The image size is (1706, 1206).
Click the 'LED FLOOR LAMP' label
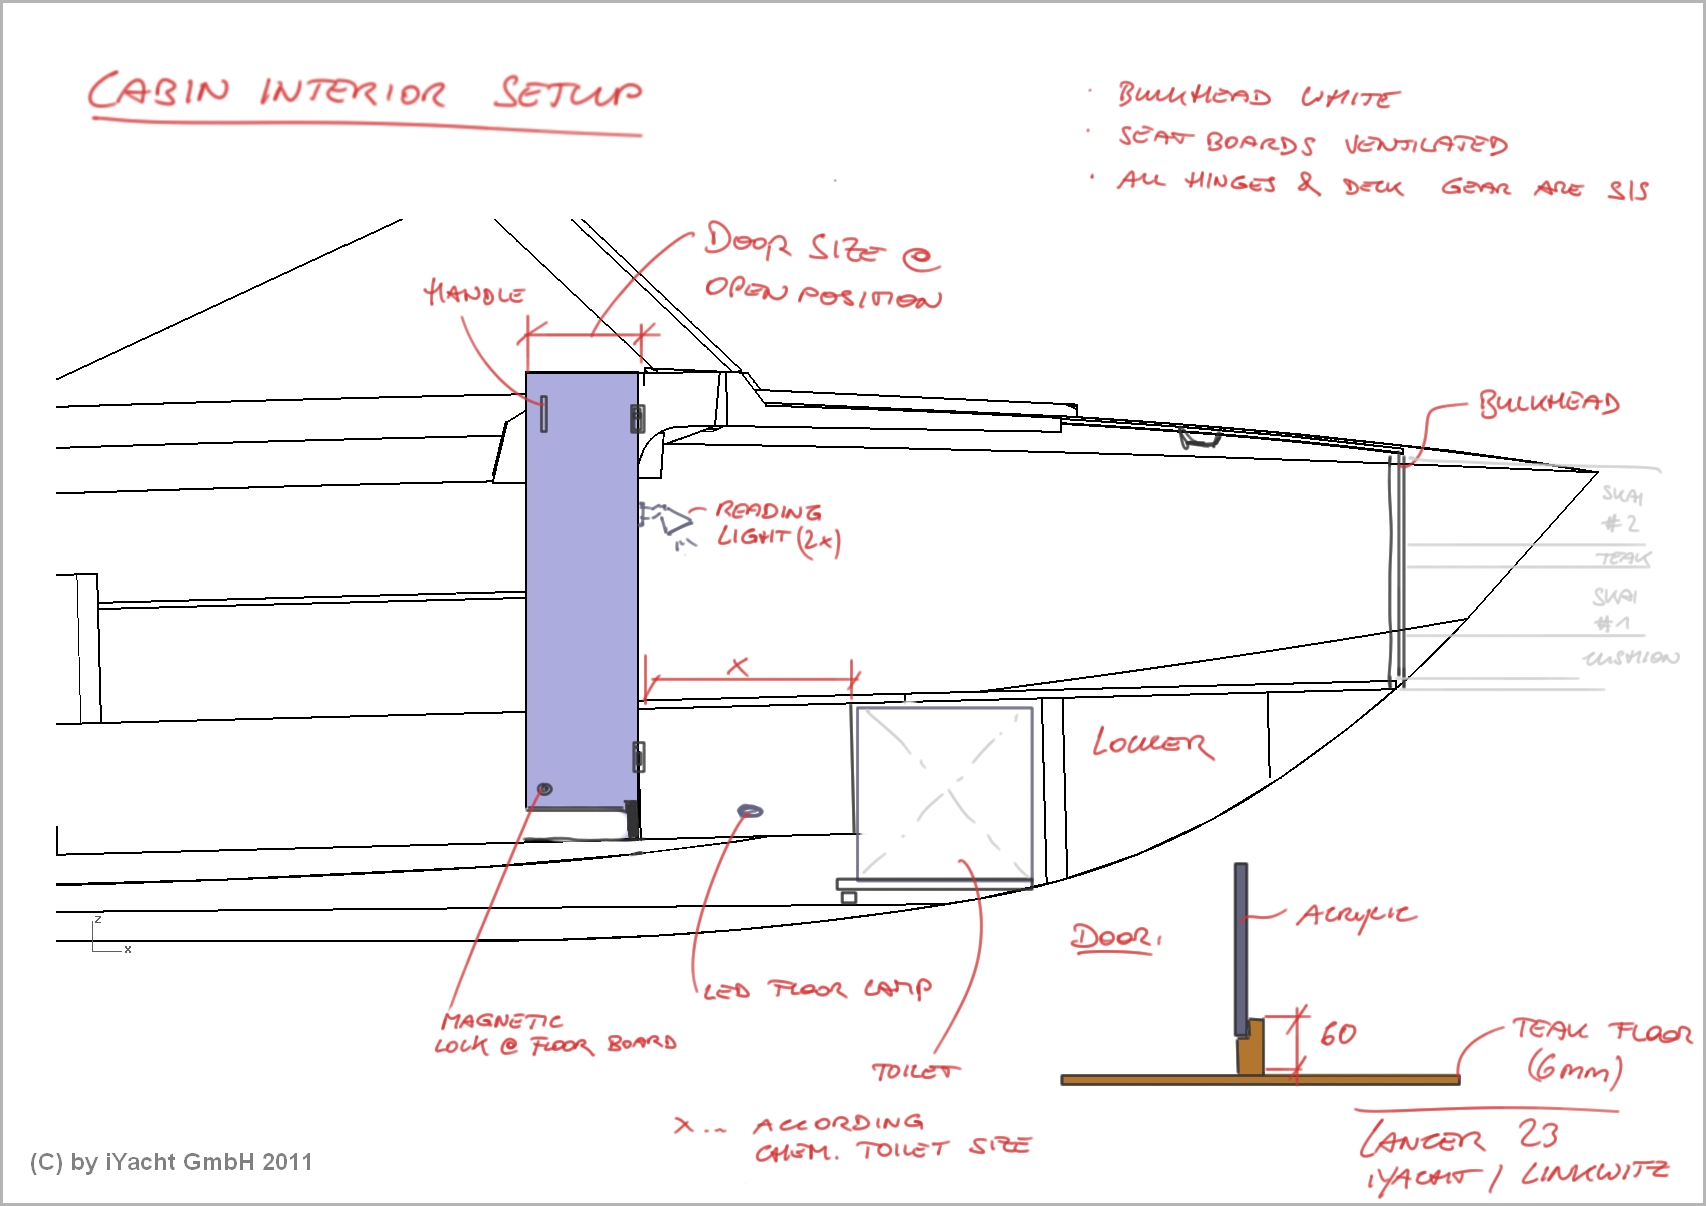[x=817, y=989]
